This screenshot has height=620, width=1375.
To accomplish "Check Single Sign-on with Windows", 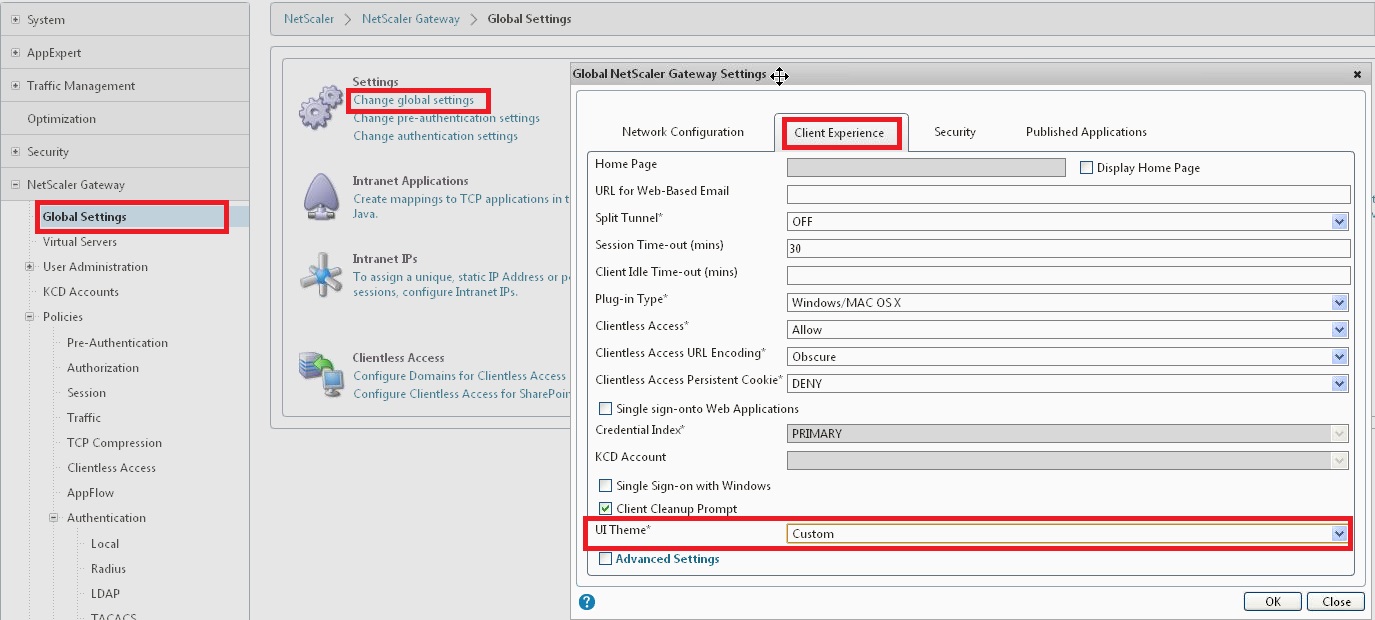I will (x=605, y=486).
